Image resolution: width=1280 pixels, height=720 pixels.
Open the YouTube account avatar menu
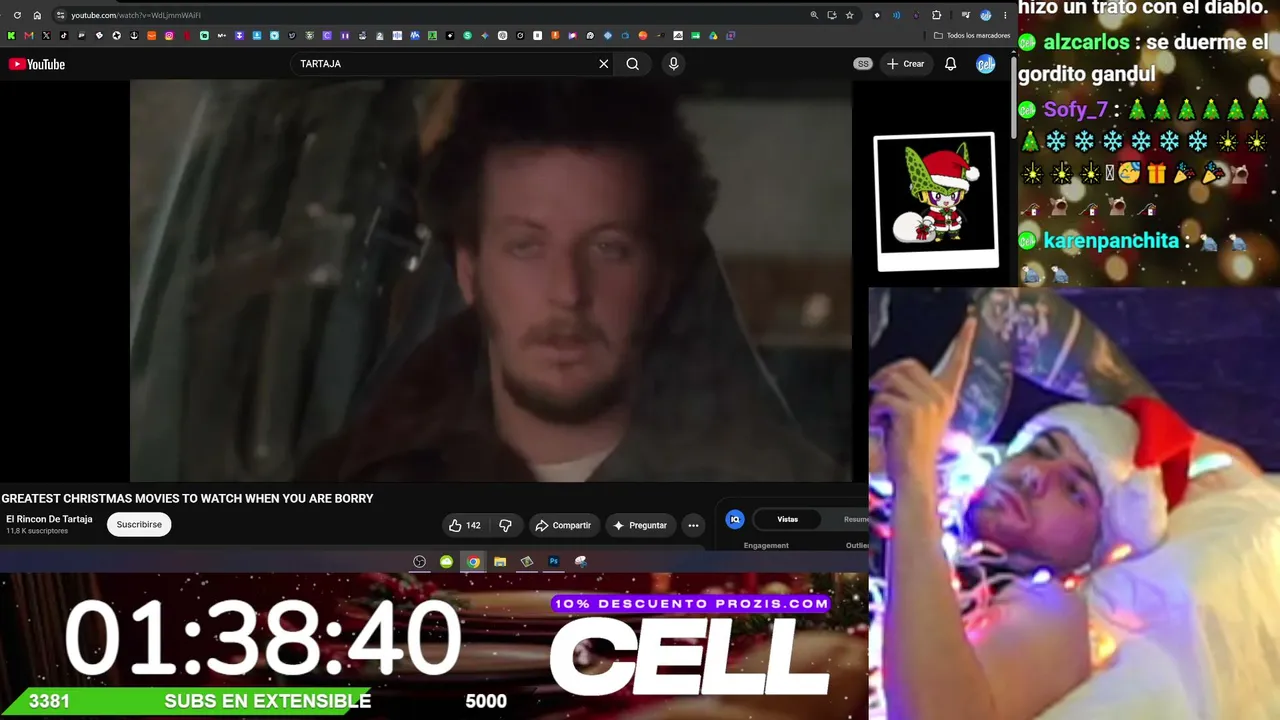(x=986, y=64)
